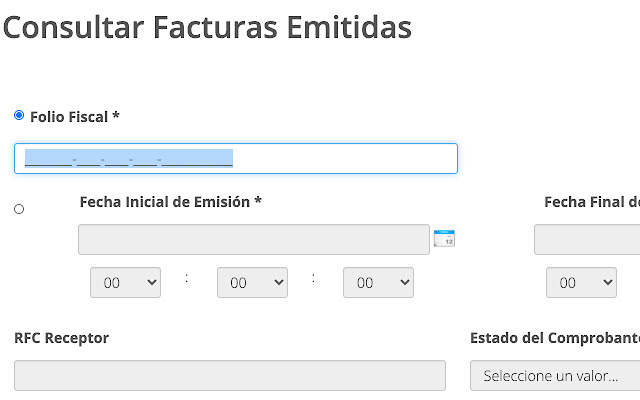Image resolution: width=640 pixels, height=400 pixels.
Task: Click the Consultar Facturas Emitidas heading
Action: click(x=207, y=27)
